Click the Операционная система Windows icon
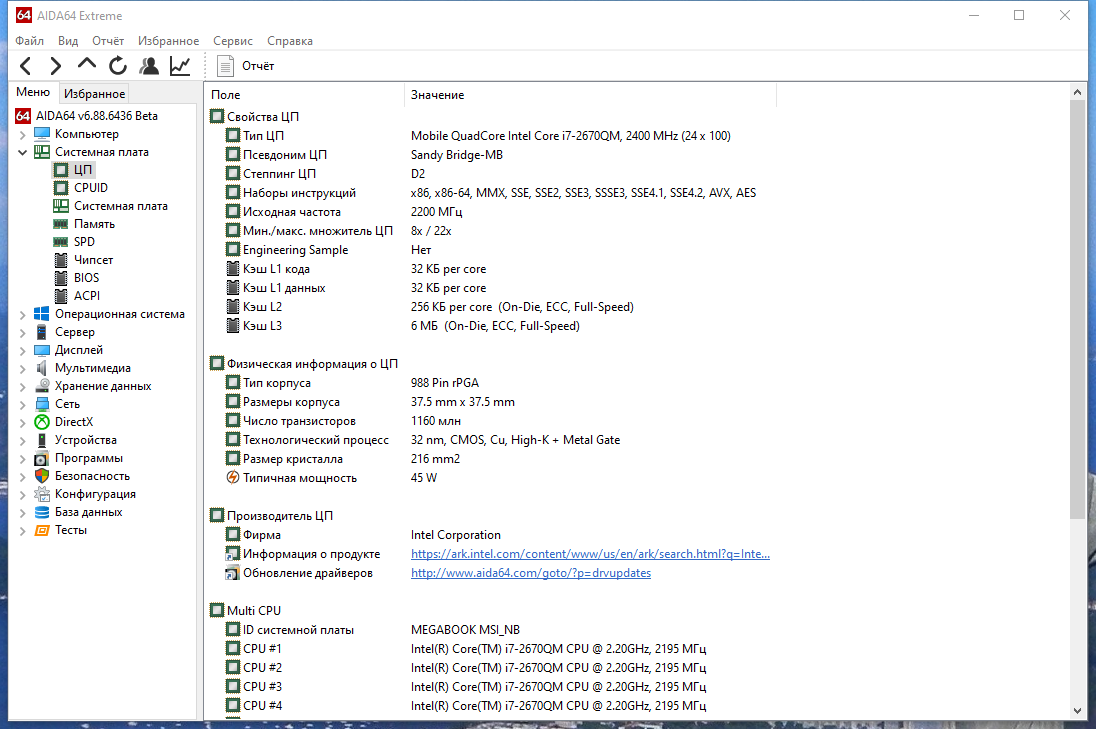Screen dimensions: 1096x729 tap(42, 314)
